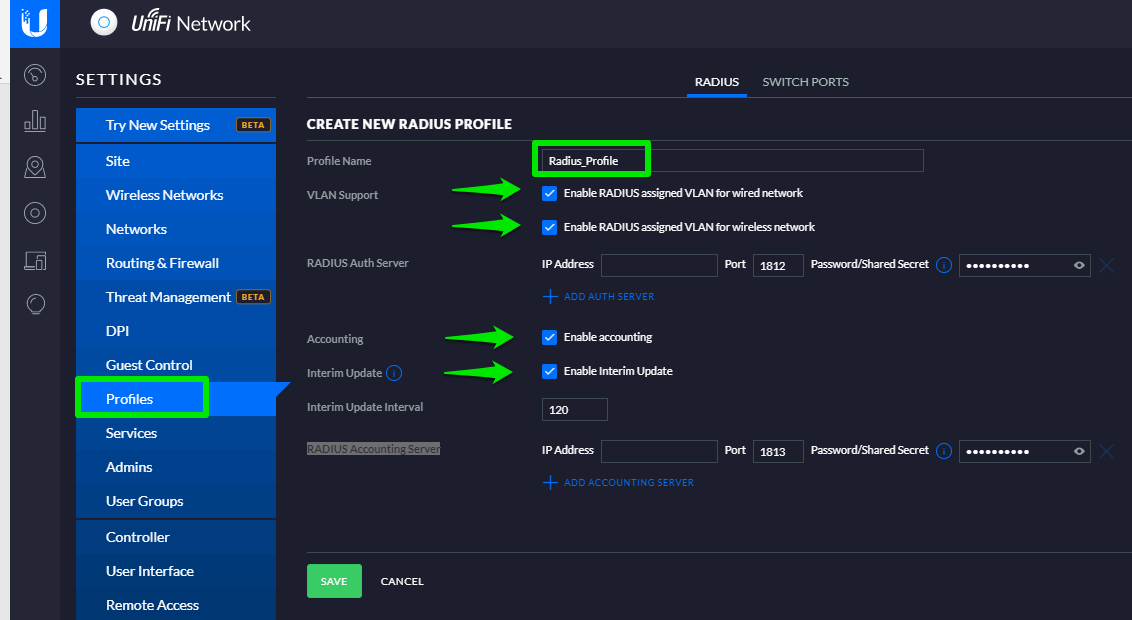
Task: Disable RADIUS assigned VLAN for wired network
Action: (549, 193)
